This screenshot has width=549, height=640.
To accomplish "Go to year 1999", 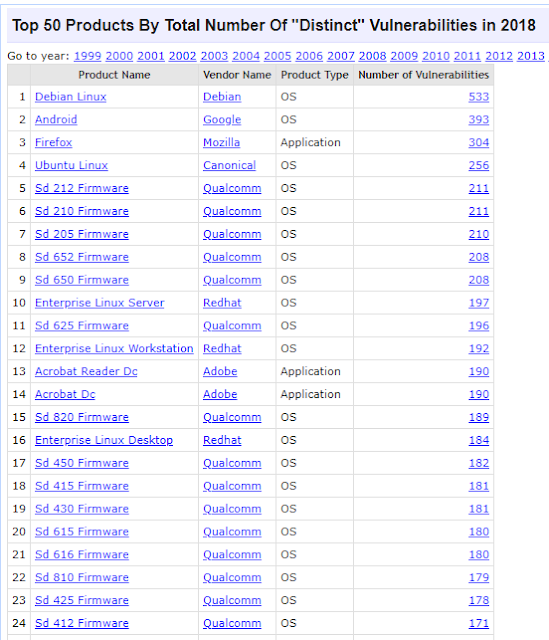I will coord(87,56).
